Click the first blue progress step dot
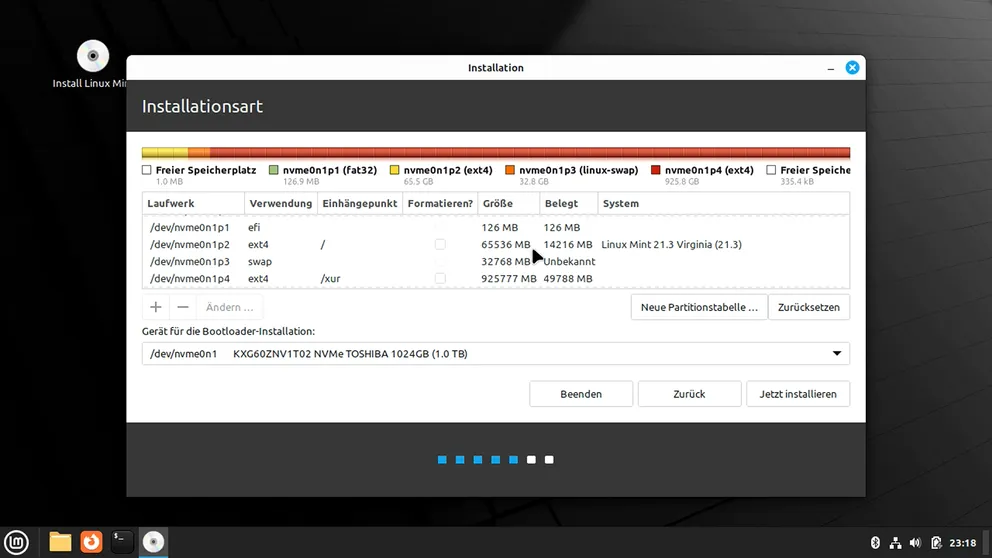This screenshot has width=992, height=558. coord(442,460)
